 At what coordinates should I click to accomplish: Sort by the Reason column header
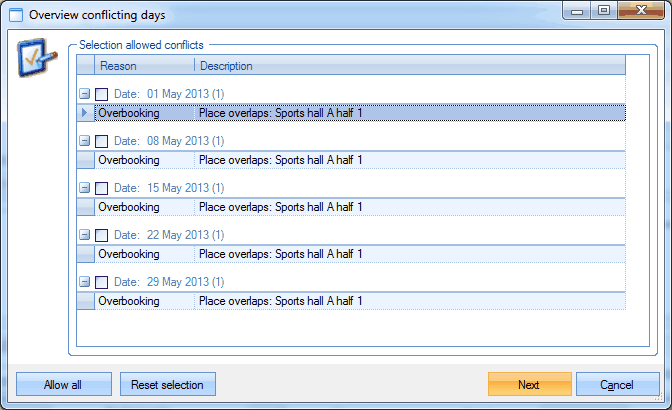click(144, 66)
